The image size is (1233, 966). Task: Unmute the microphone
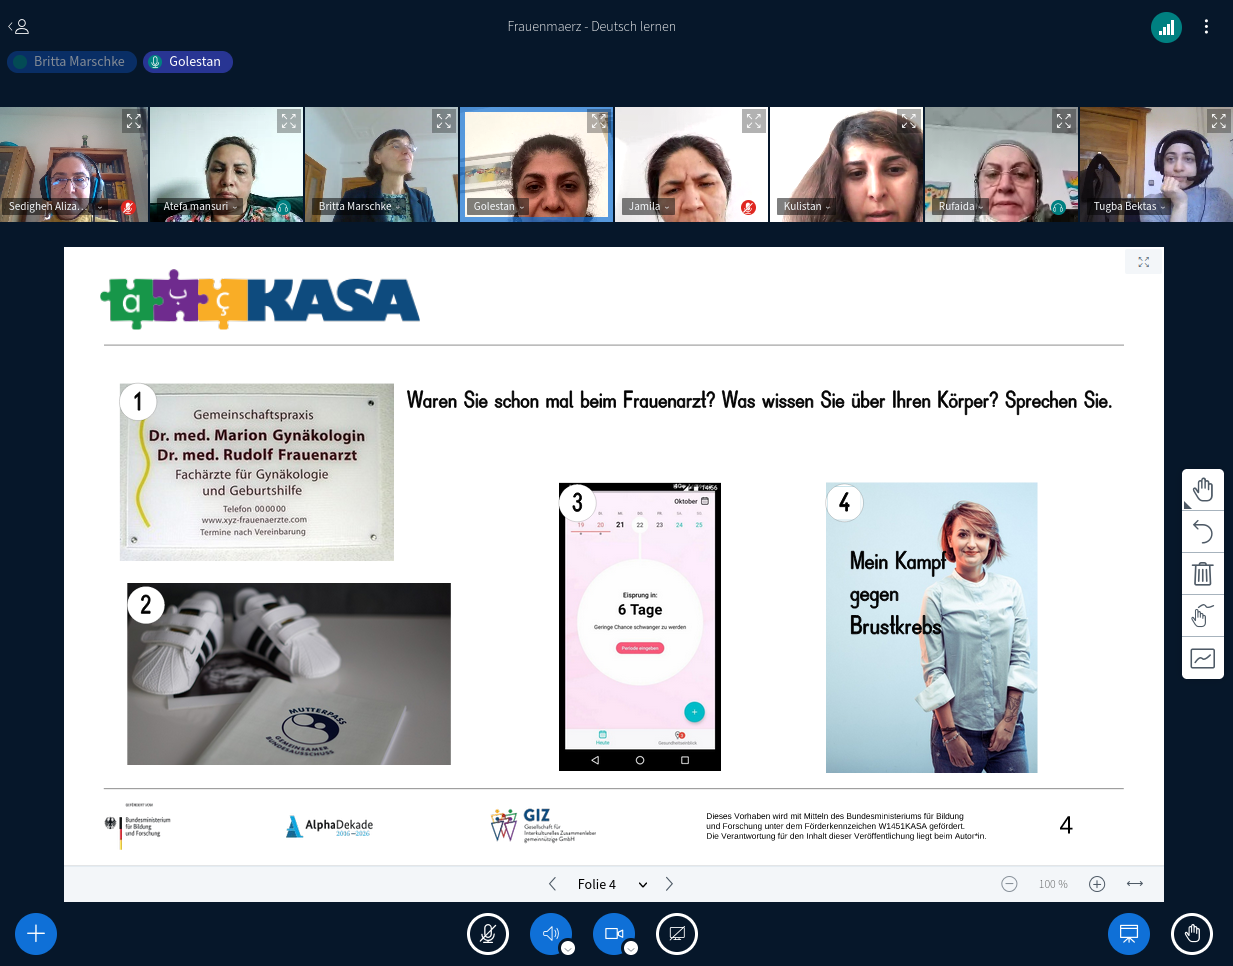(488, 934)
